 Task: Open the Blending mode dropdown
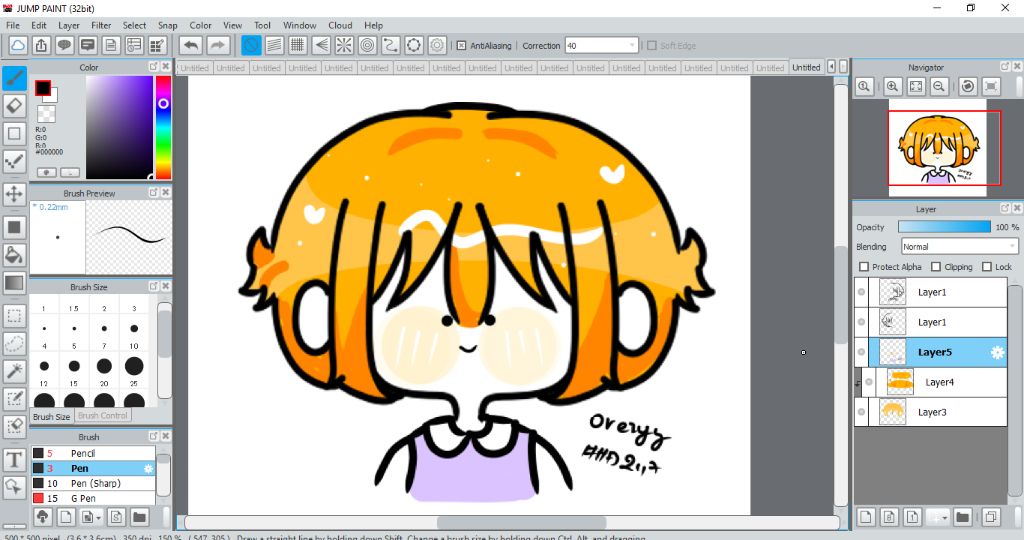(959, 247)
